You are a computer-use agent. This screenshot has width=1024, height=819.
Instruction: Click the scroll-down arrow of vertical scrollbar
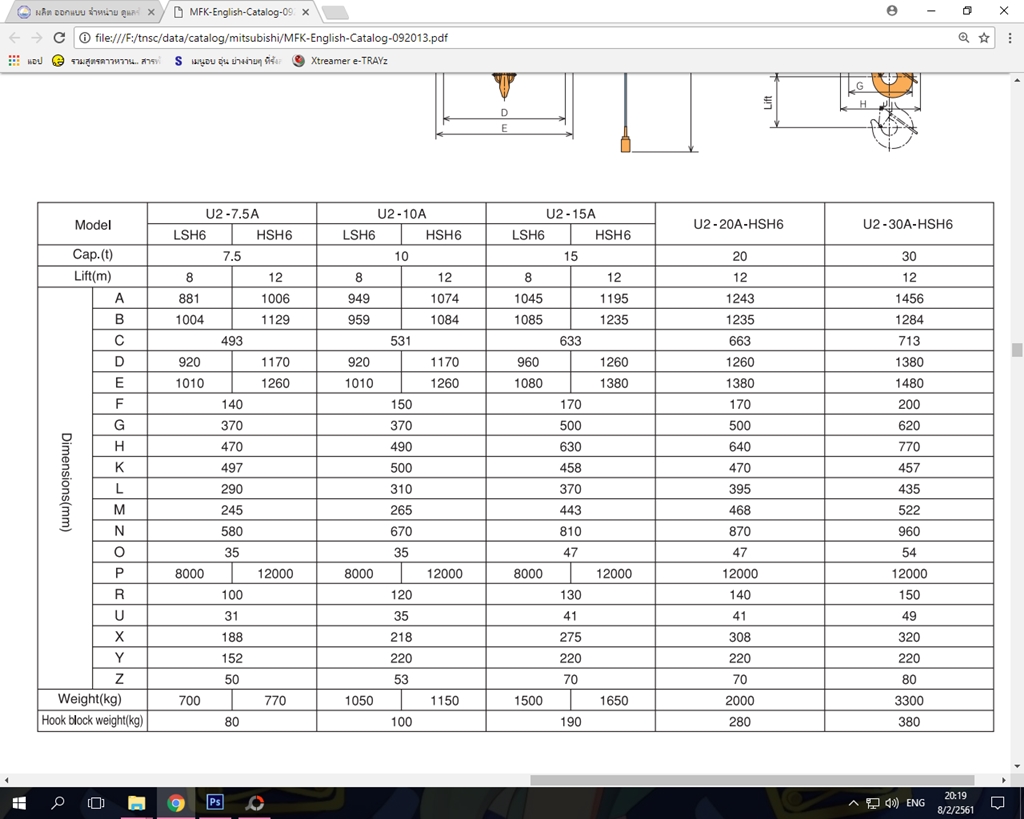pos(1017,767)
